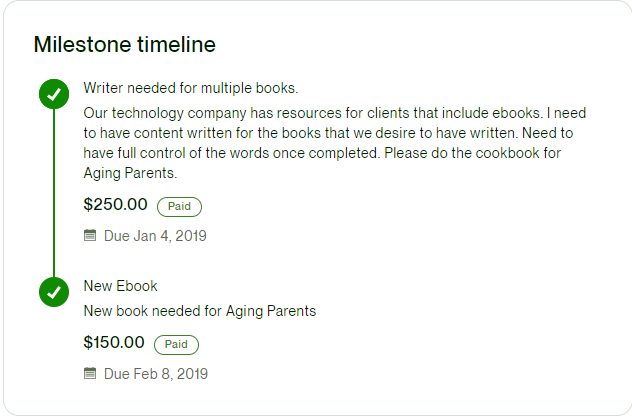Open the 'Writer needed for multiple books.' milestone title
Viewport: 632px width, 416px height.
(191, 87)
